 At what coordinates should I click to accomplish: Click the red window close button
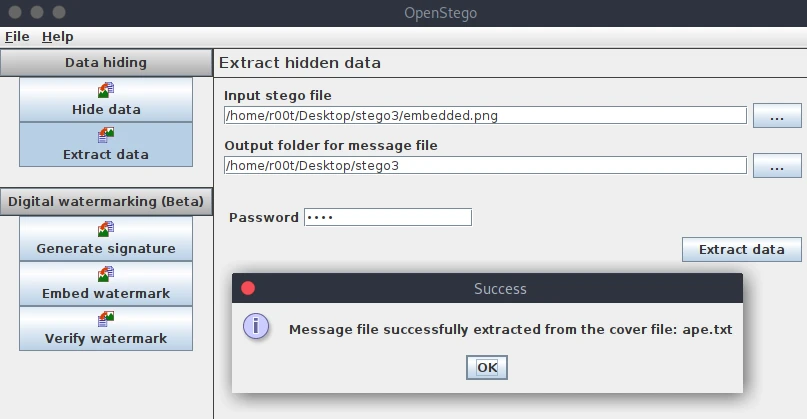[14, 12]
